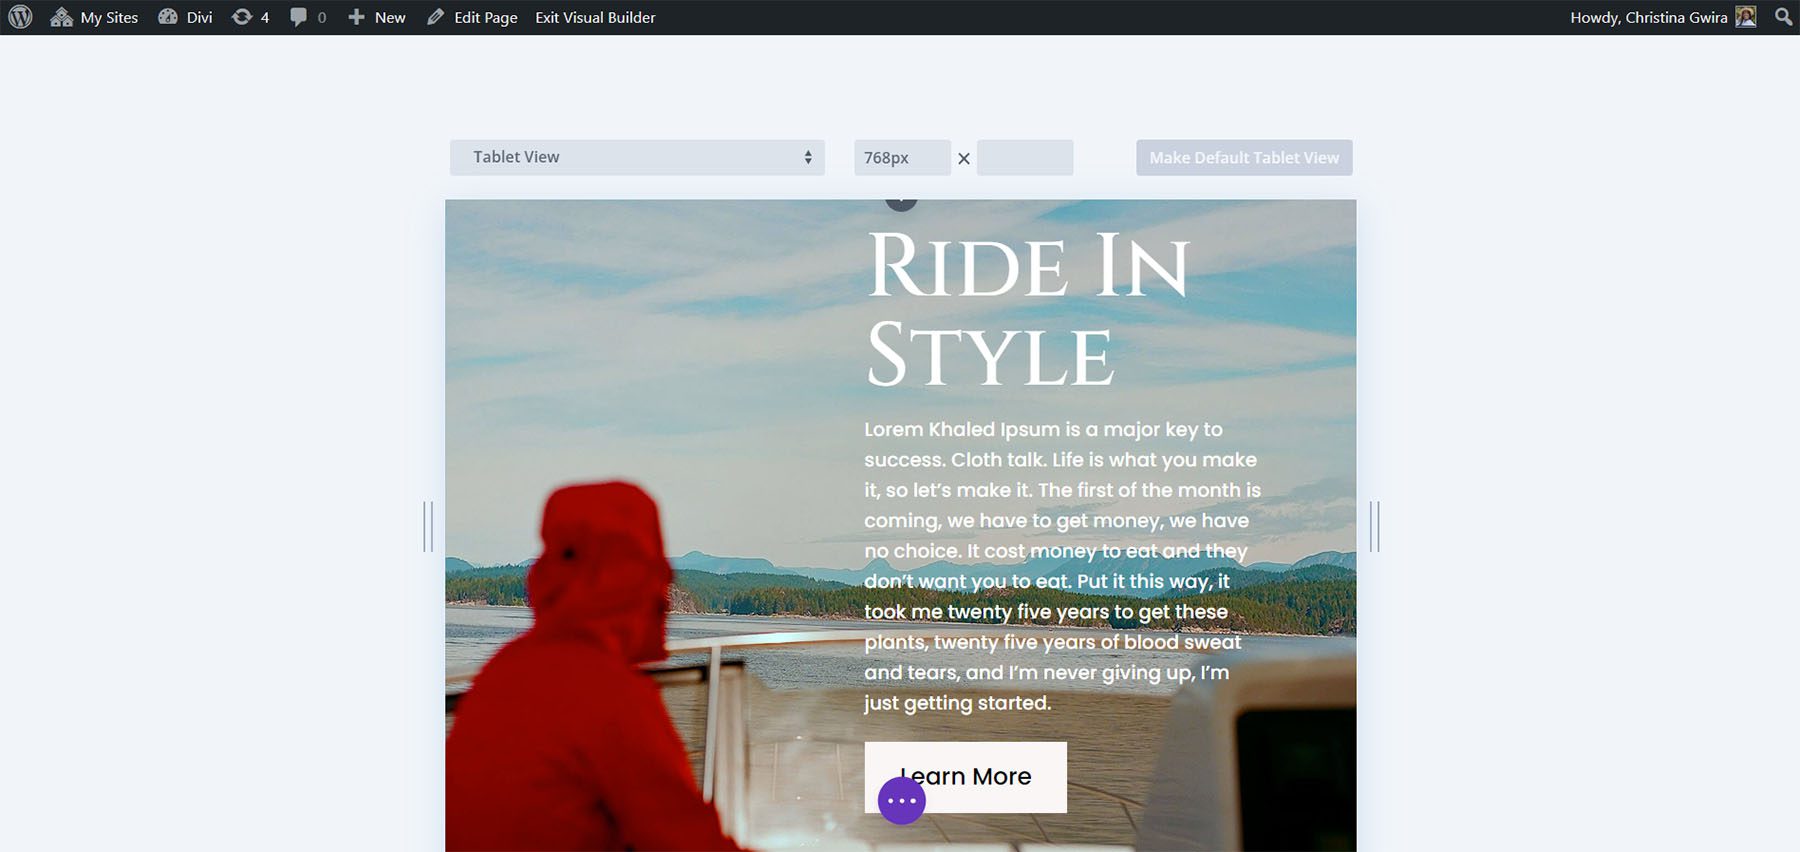Click the Tablet View dropdown arrows

pos(808,157)
